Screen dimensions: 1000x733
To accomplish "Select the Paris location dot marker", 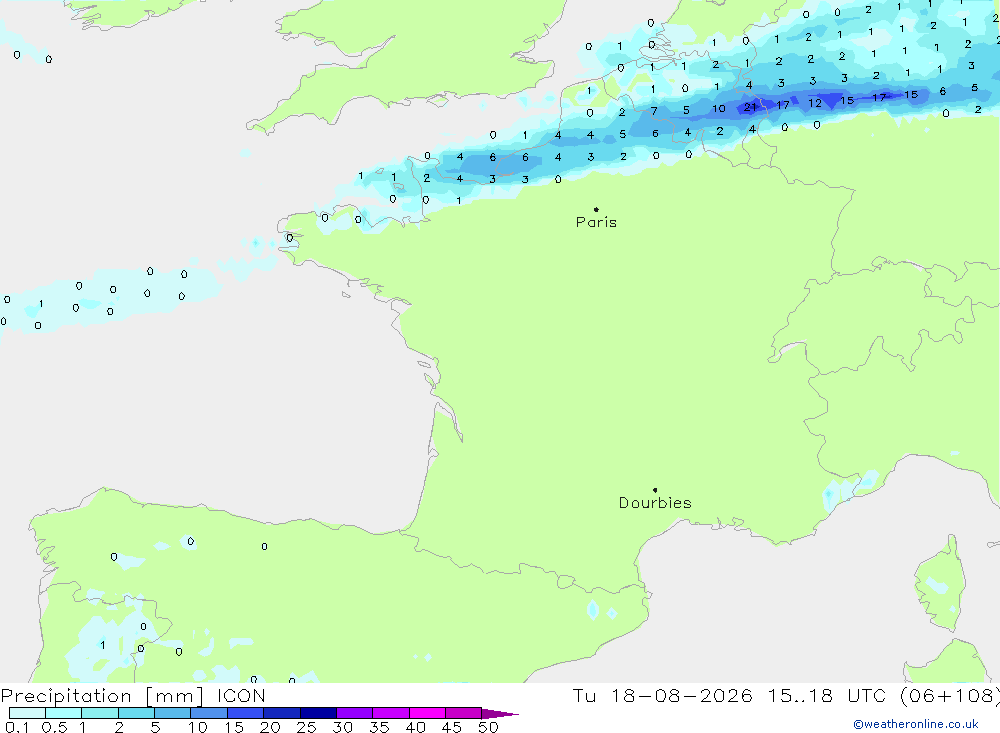I will [596, 209].
